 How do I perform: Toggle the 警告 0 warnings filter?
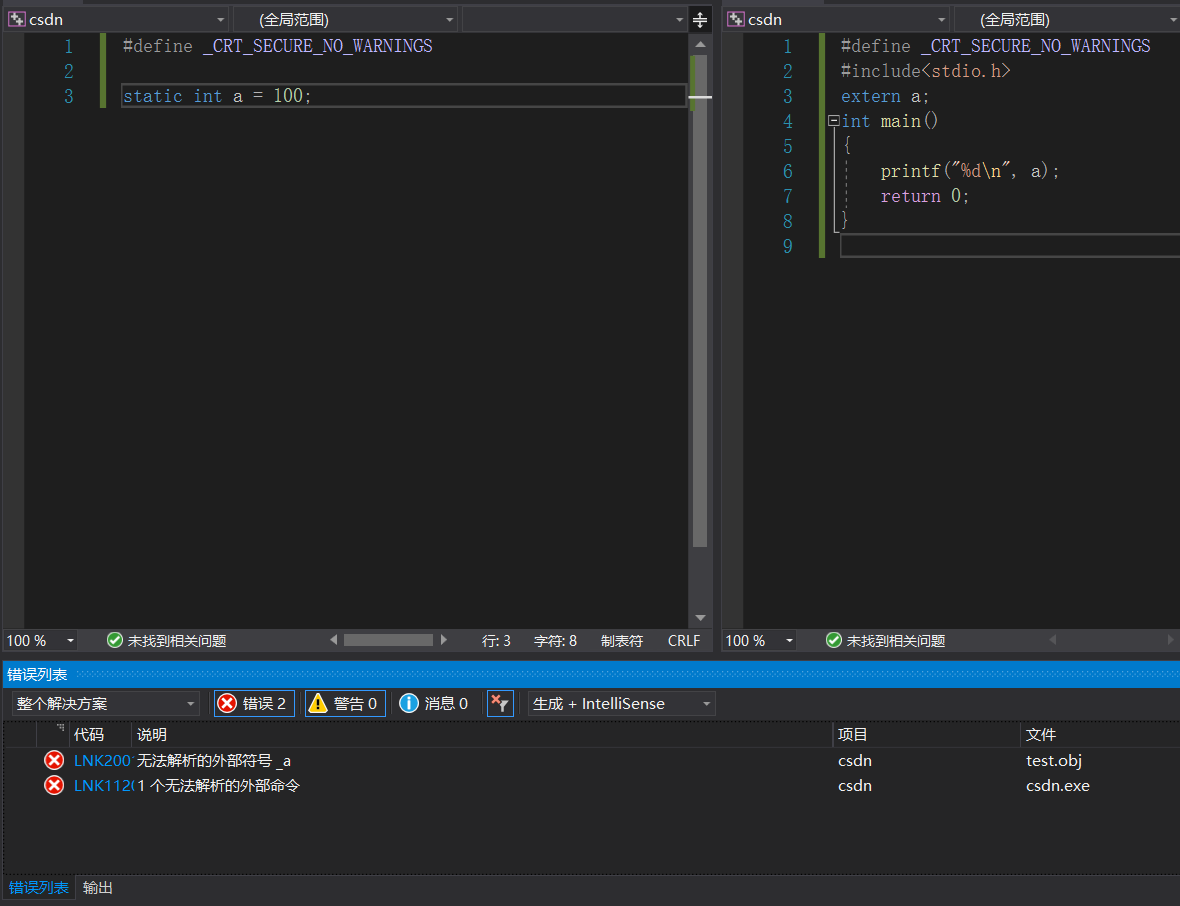coord(345,704)
